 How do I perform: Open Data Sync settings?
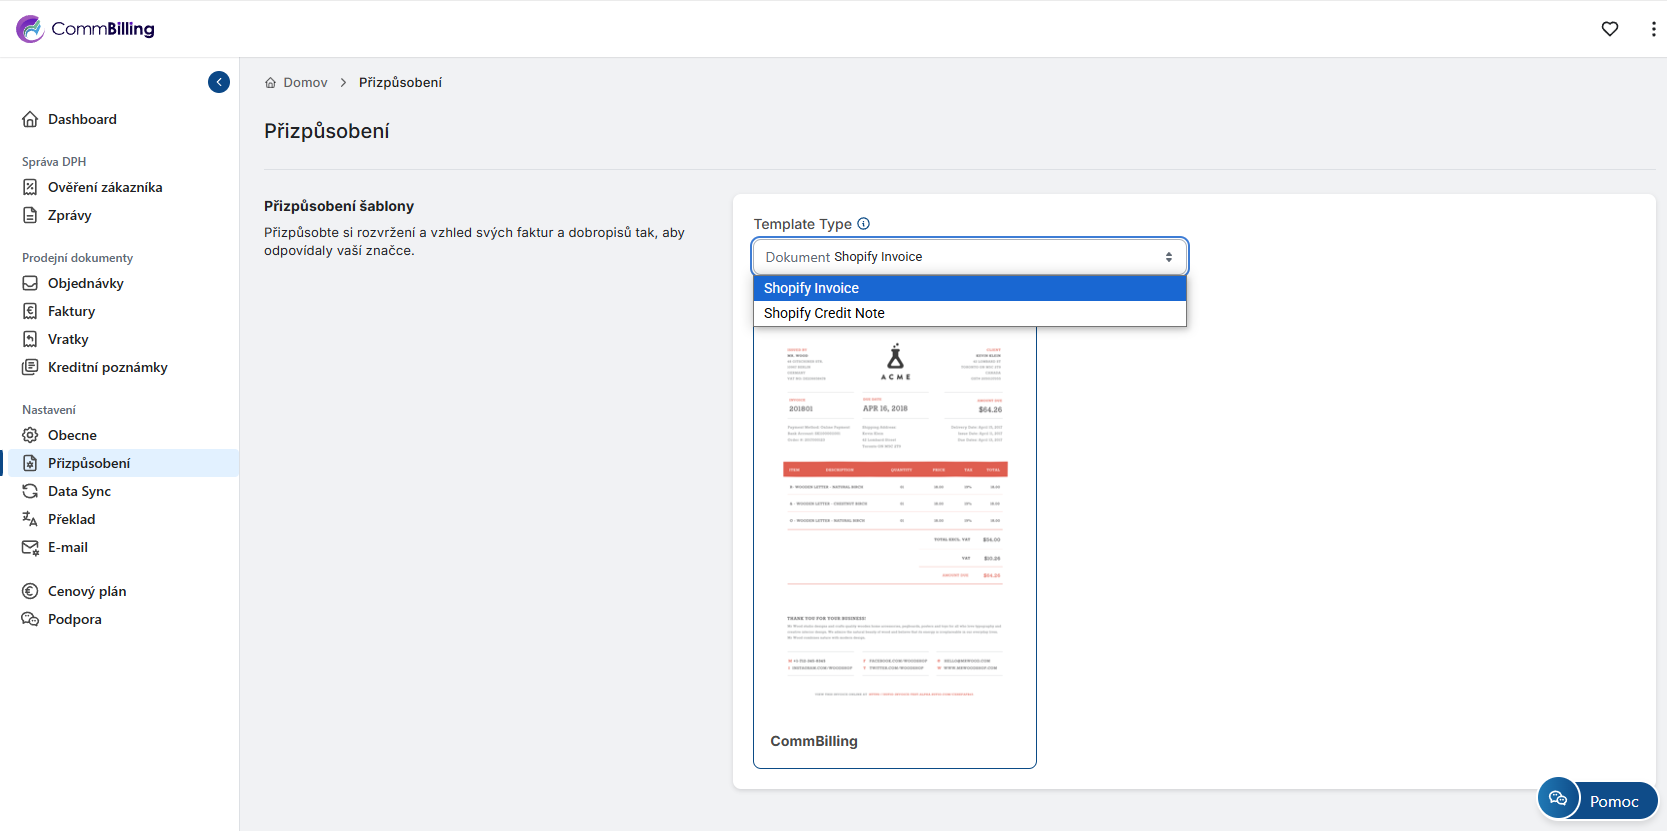[79, 491]
